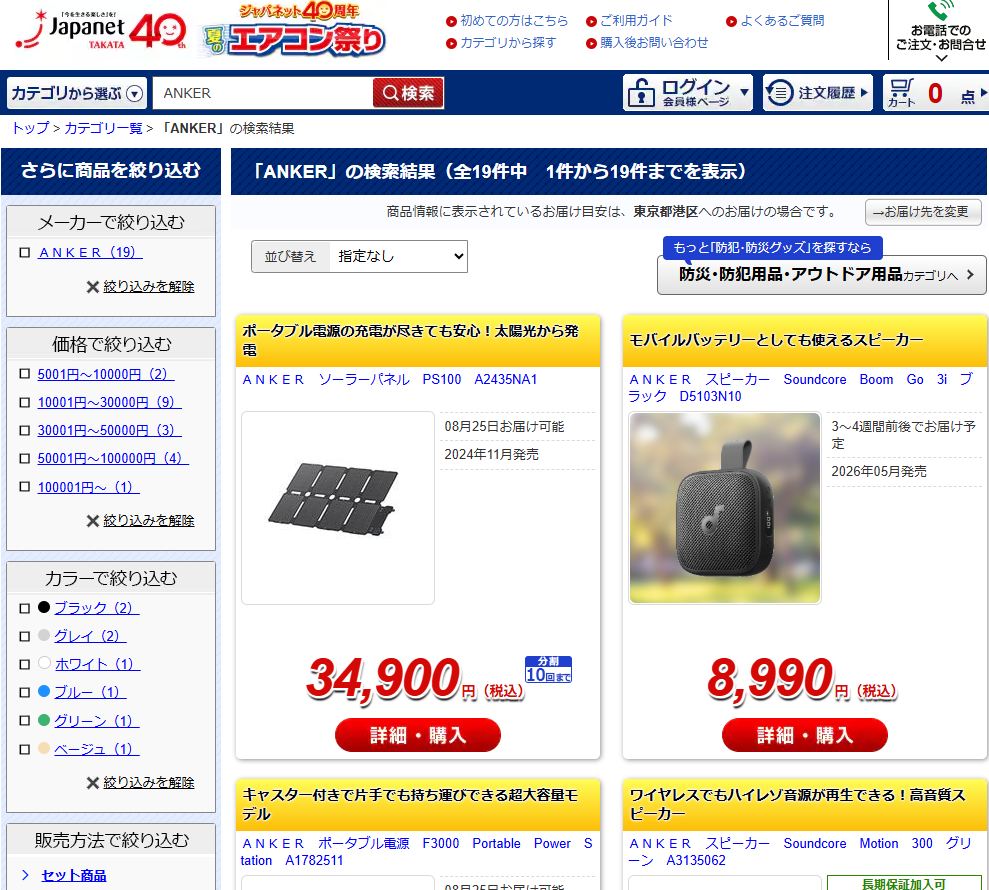Expand the ログイン menu arrow
This screenshot has width=989, height=890.
[744, 92]
